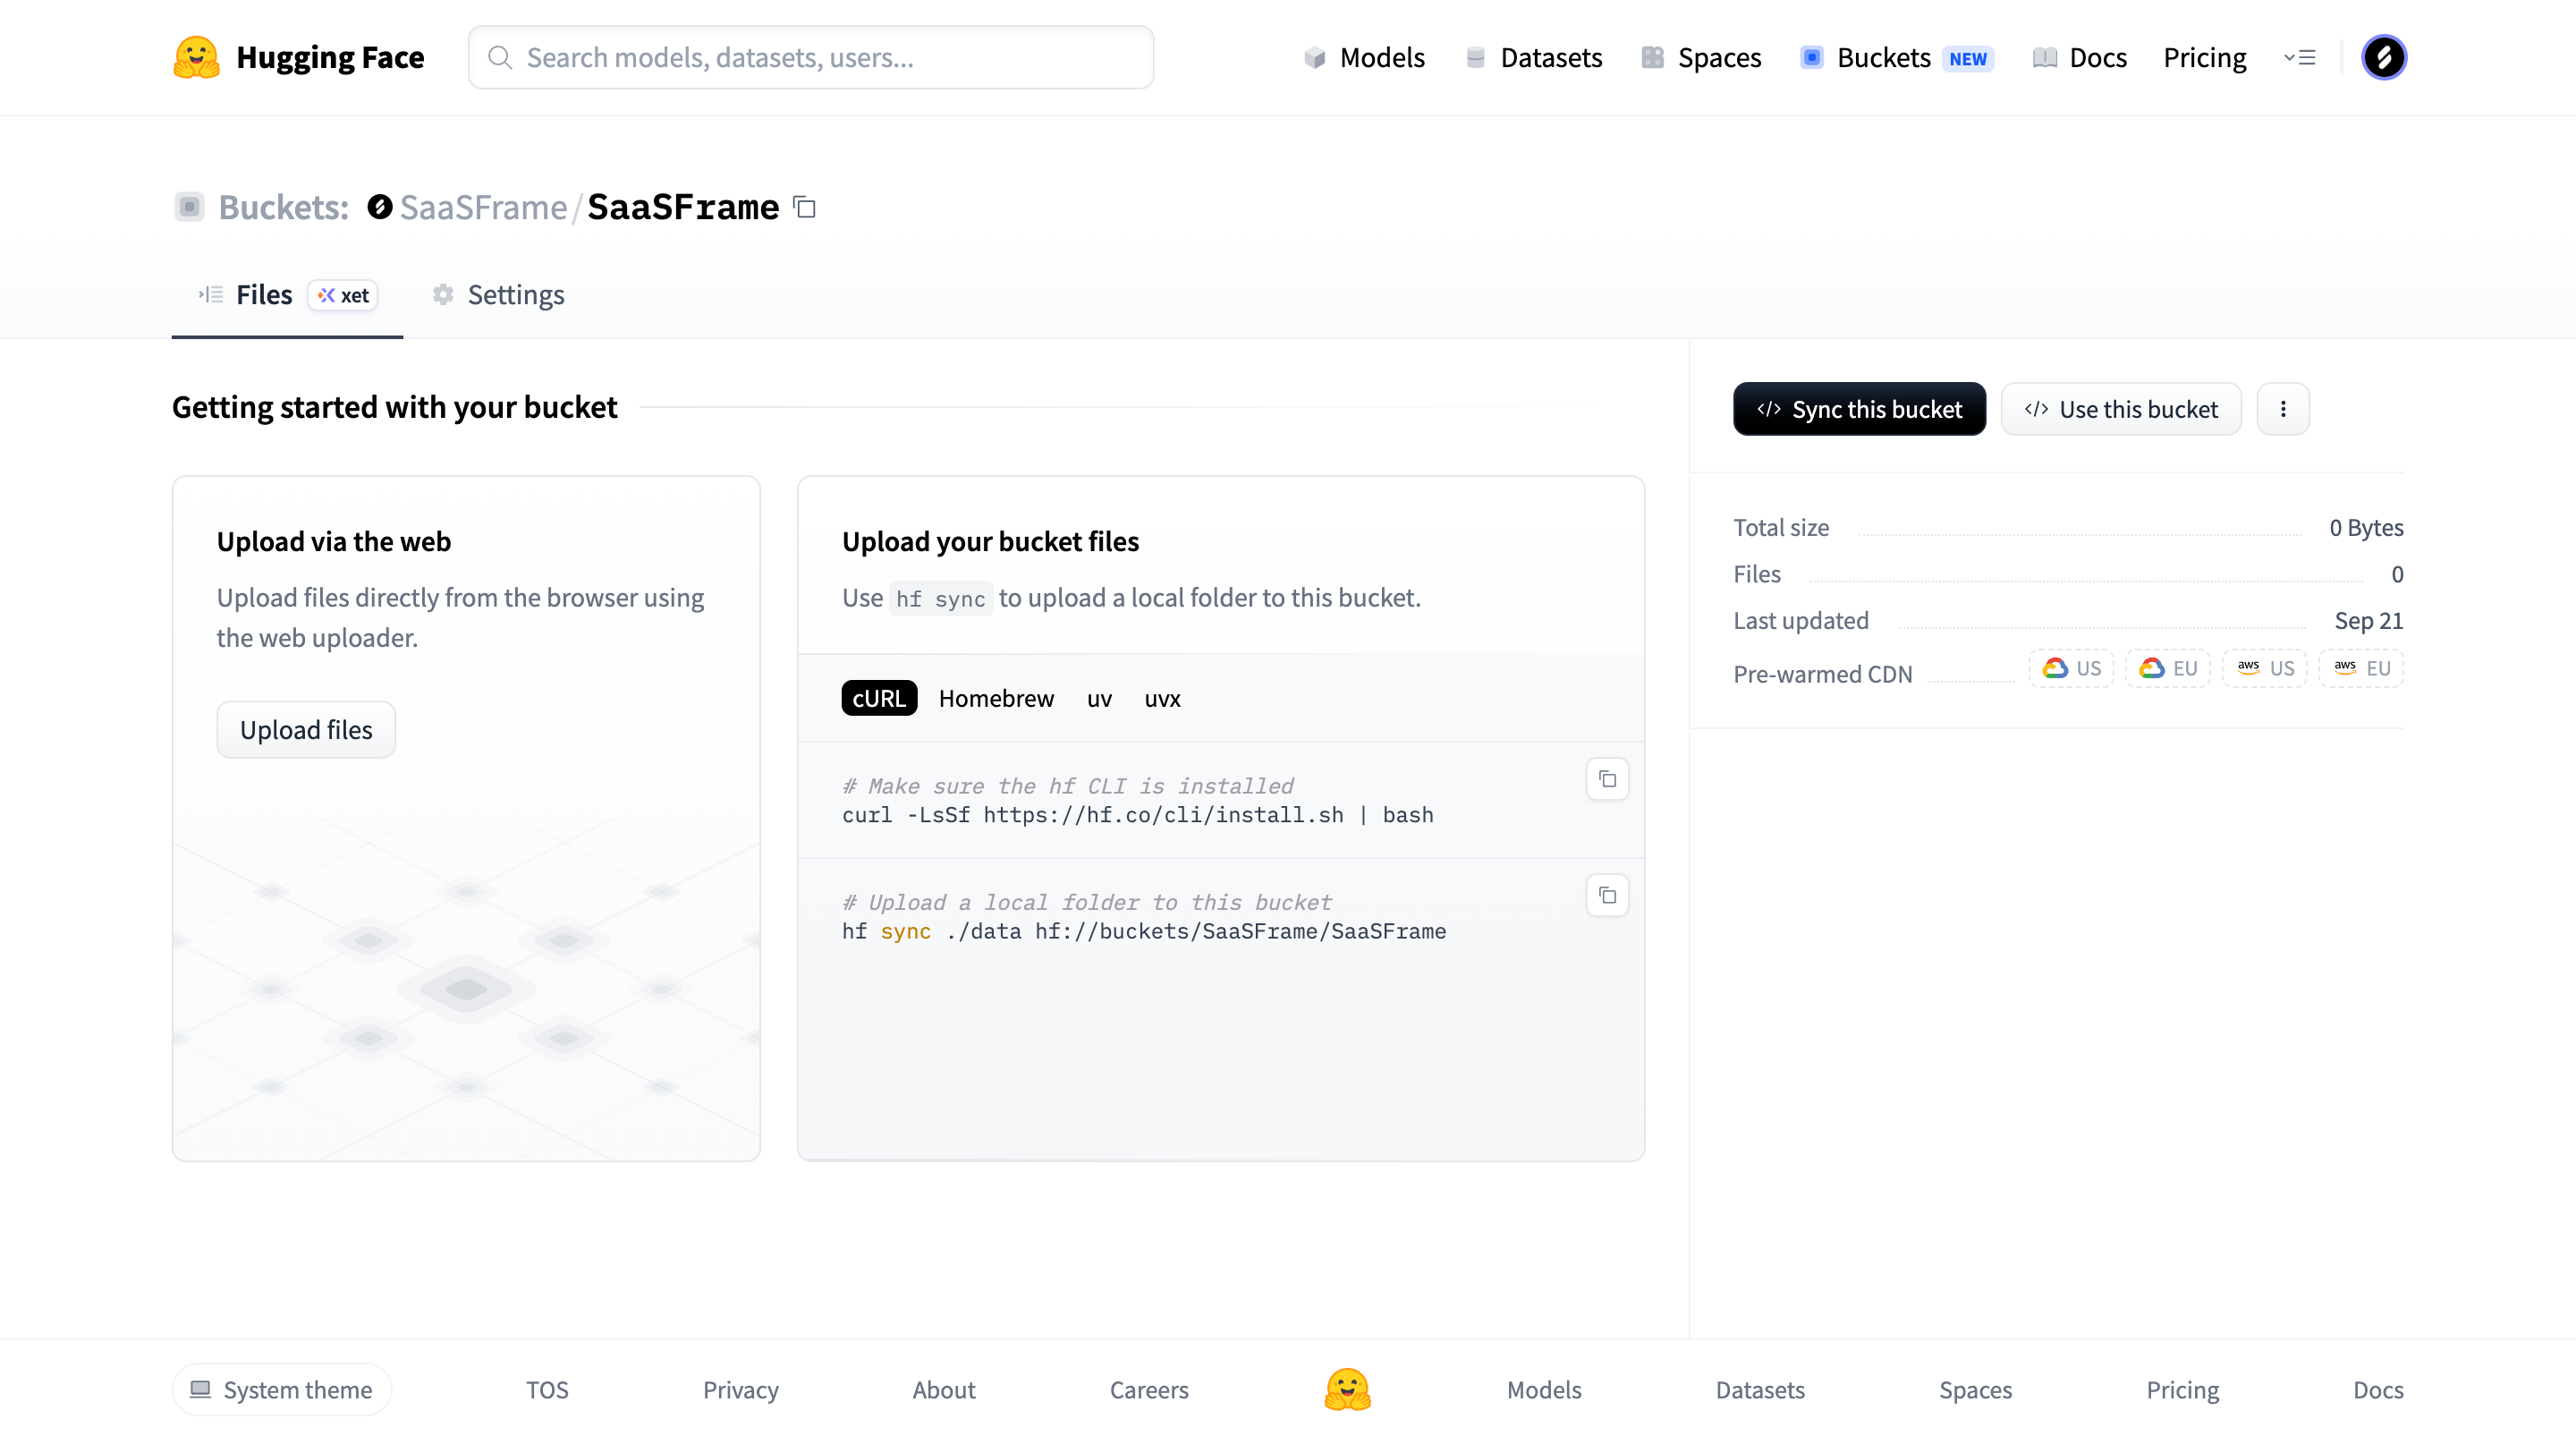Open Spaces from the top navigation
The width and height of the screenshot is (2576, 1453).
click(x=1701, y=57)
